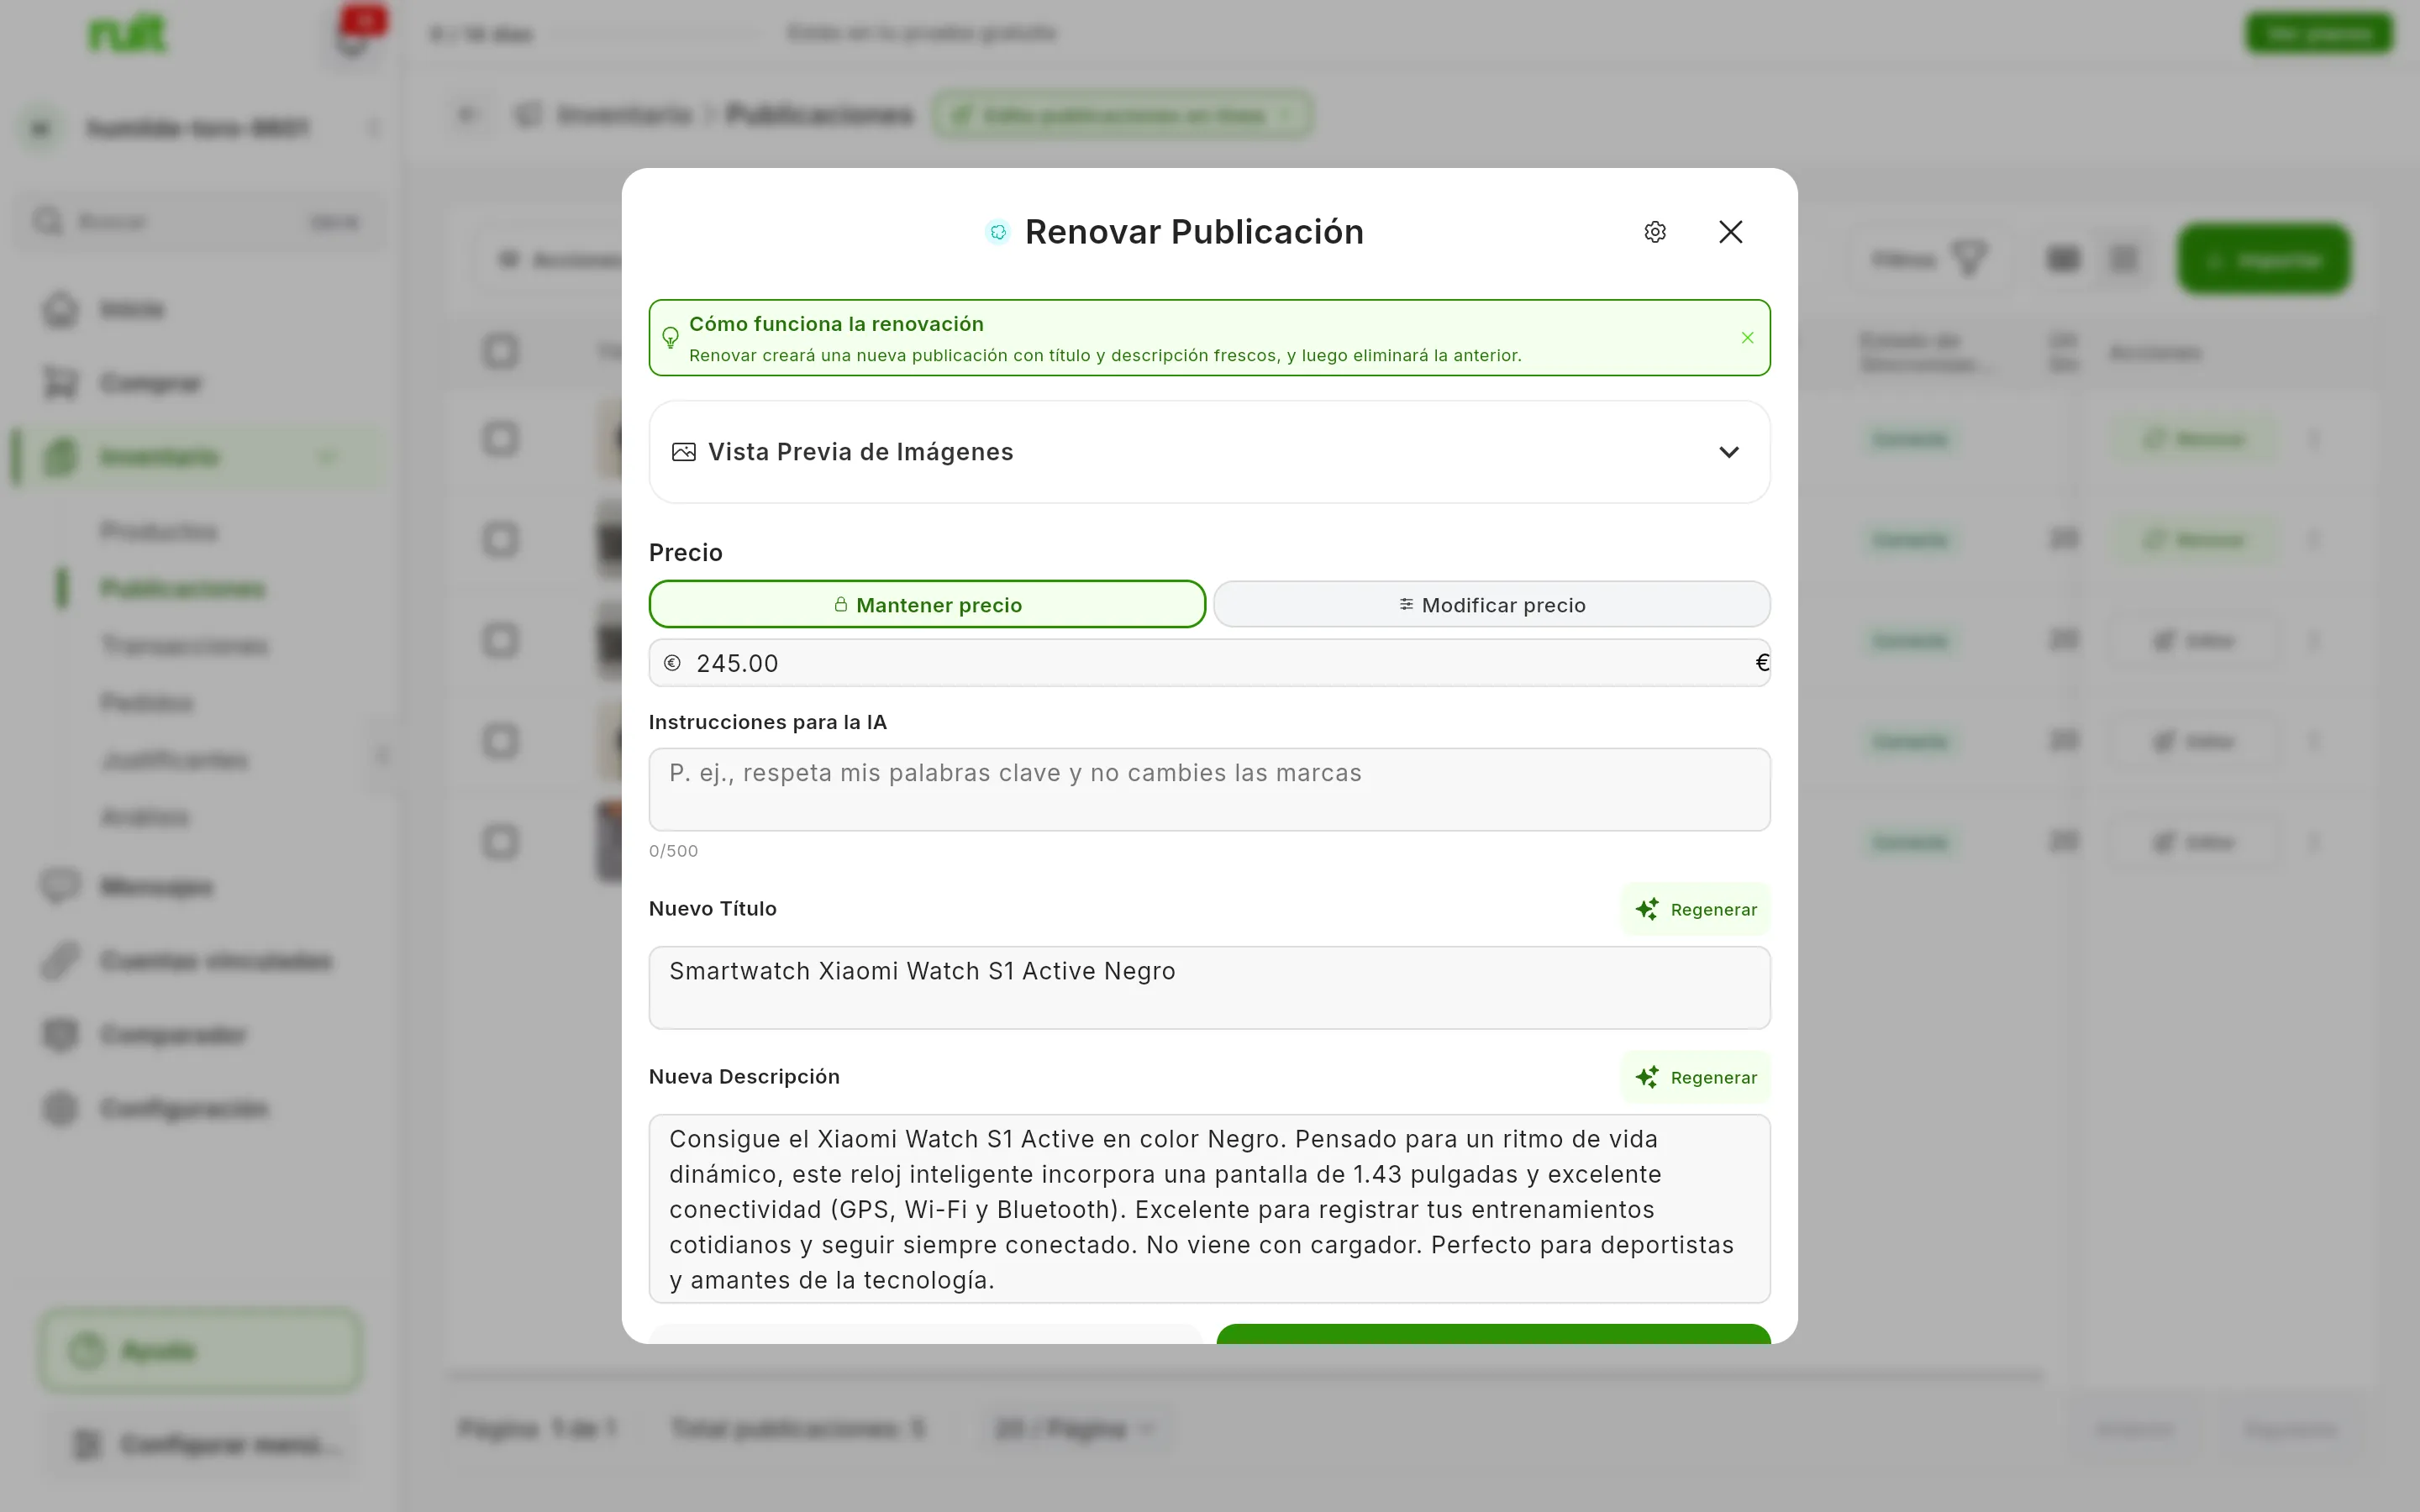The width and height of the screenshot is (2420, 1512).
Task: Open Comprar from the sidebar
Action: click(150, 383)
